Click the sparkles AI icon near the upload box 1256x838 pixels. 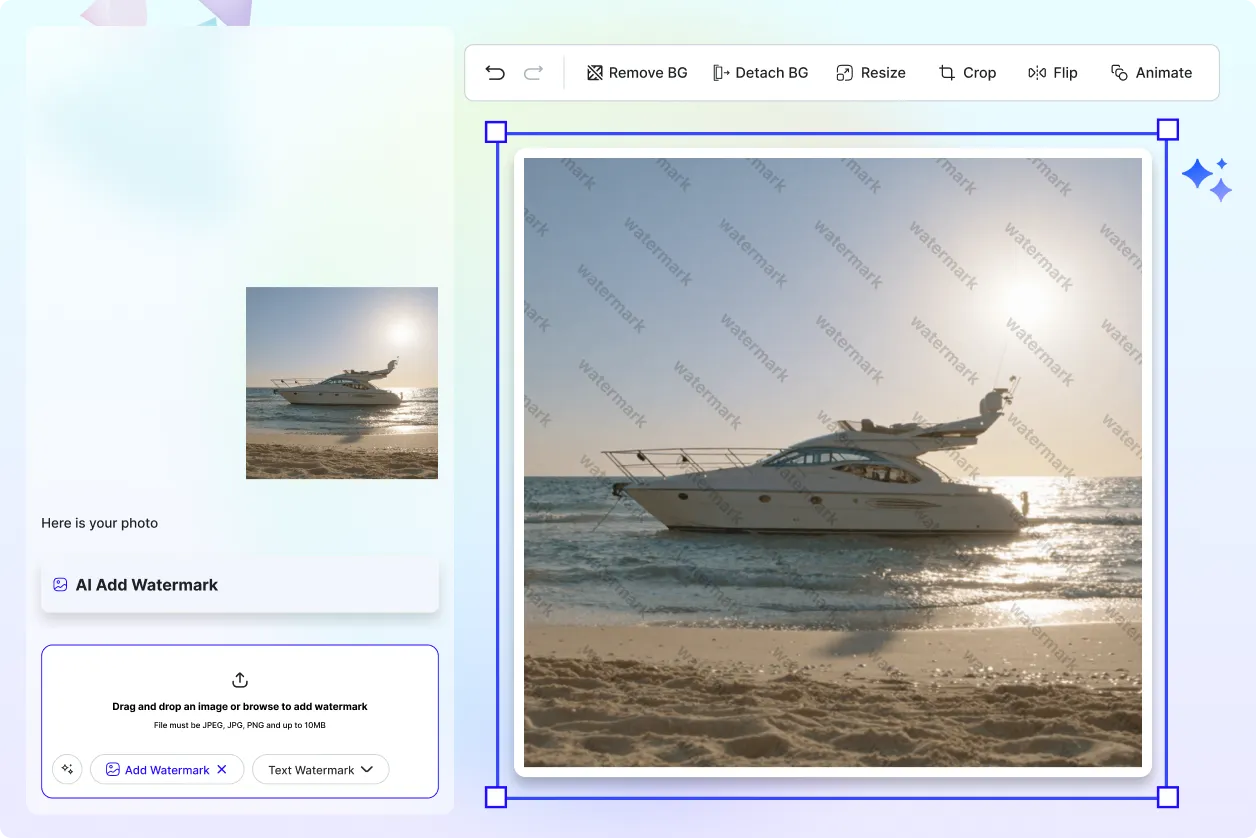pyautogui.click(x=67, y=769)
